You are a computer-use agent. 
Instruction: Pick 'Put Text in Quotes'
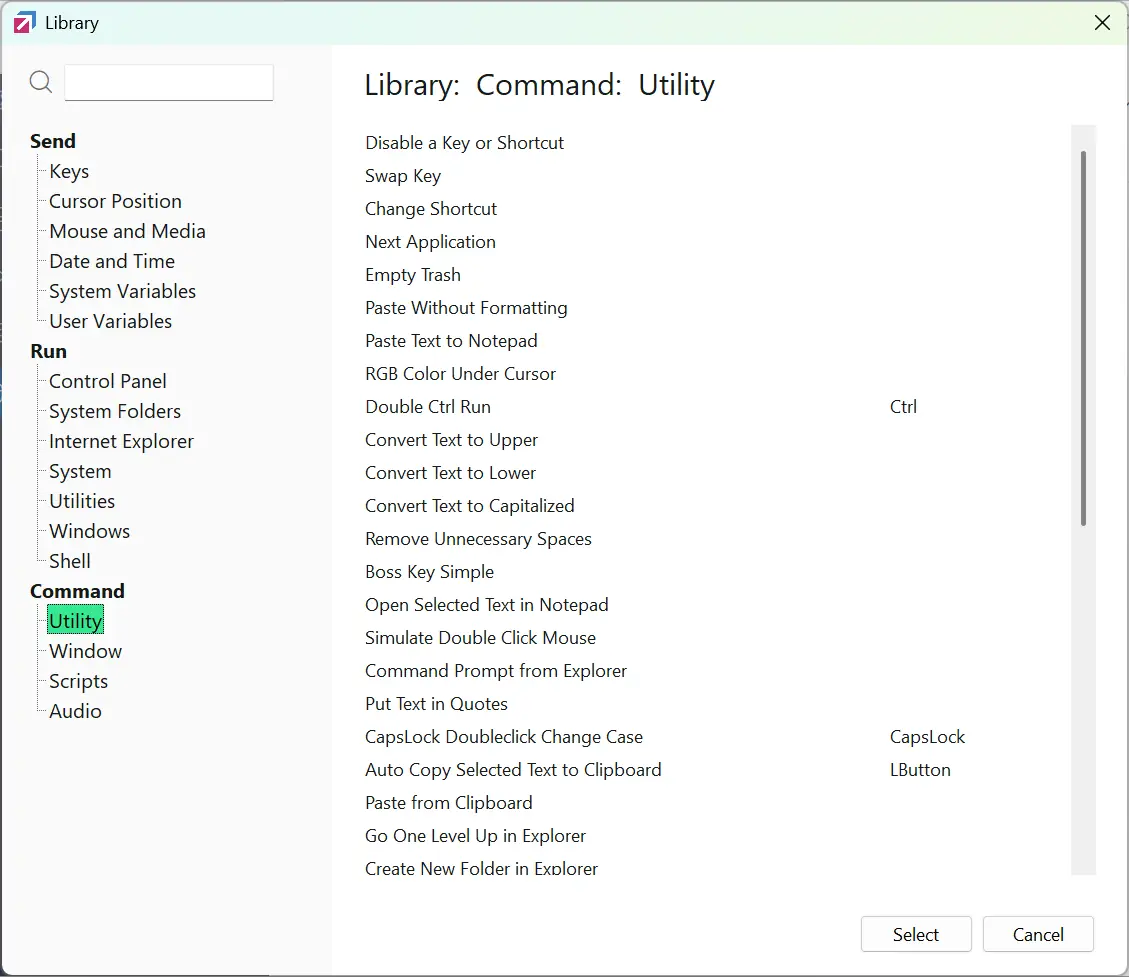pos(436,704)
